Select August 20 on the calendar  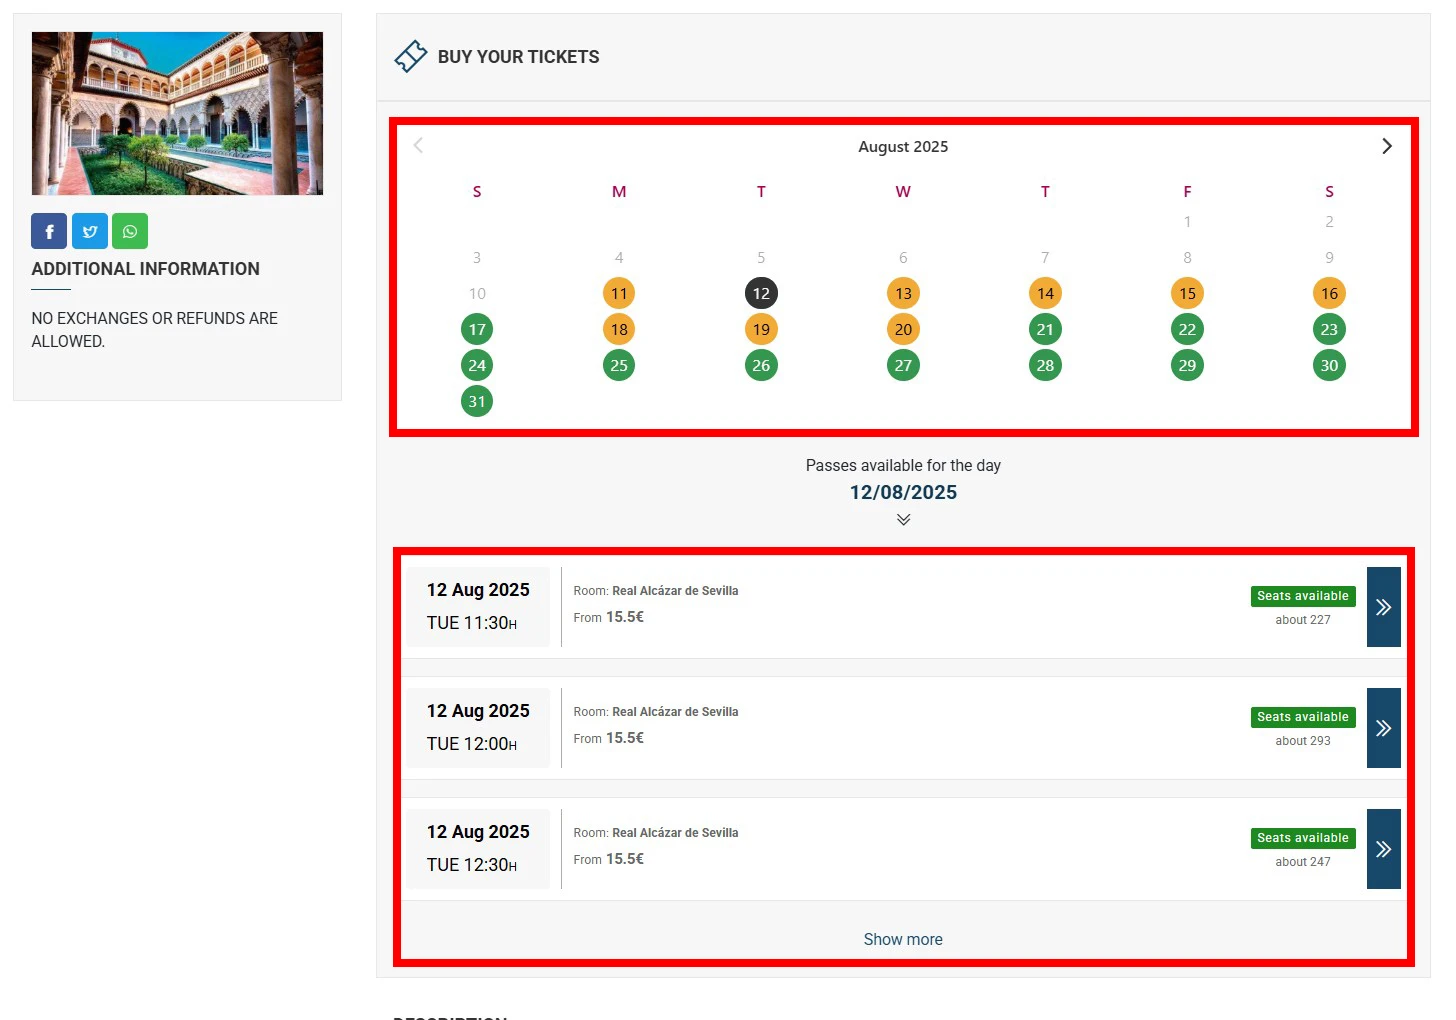(903, 329)
